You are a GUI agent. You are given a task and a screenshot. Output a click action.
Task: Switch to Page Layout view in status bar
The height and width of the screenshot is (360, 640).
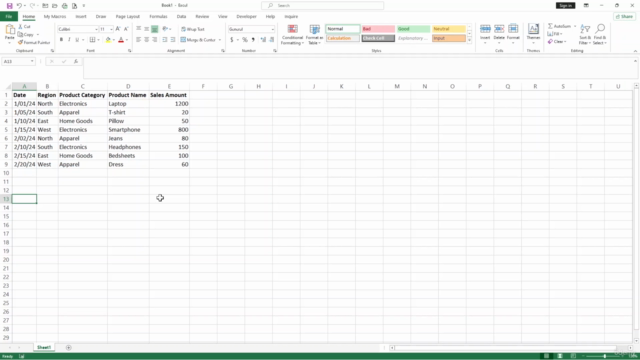560,356
